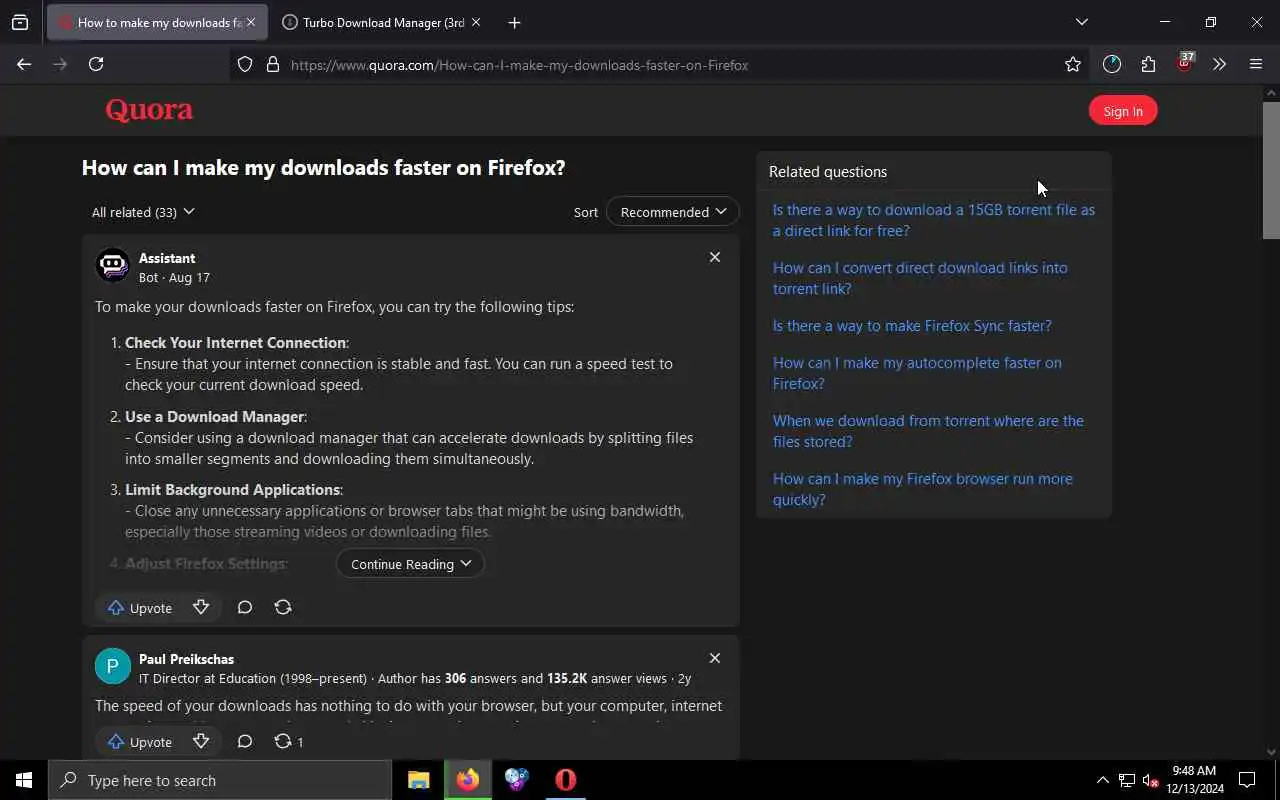Open the Firefox extensions puzzle icon
The image size is (1280, 800).
(1148, 65)
